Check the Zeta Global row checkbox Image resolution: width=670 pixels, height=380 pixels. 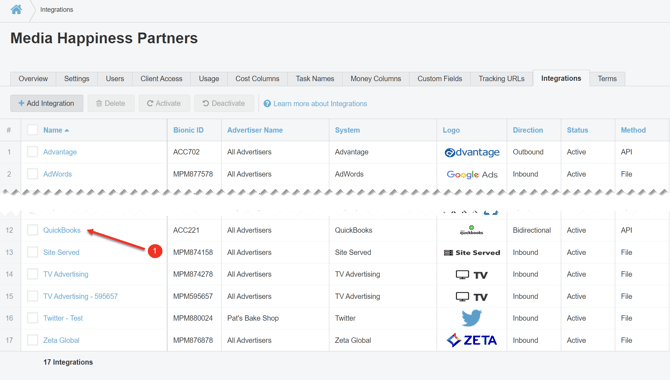pos(32,340)
